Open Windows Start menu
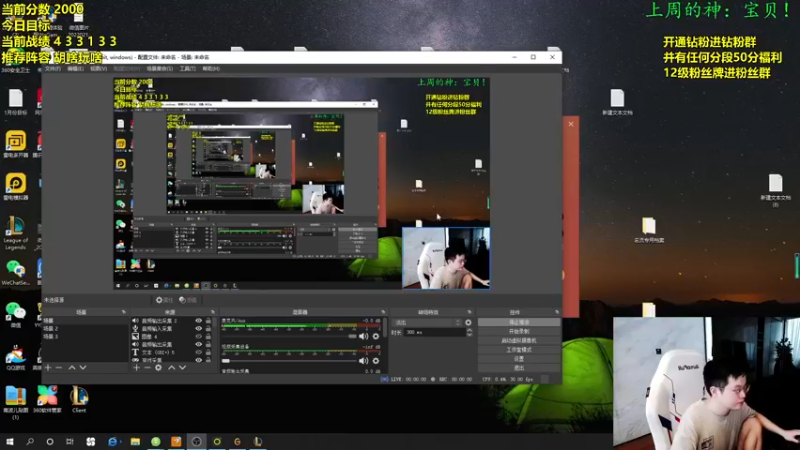800x450 pixels. [10, 441]
